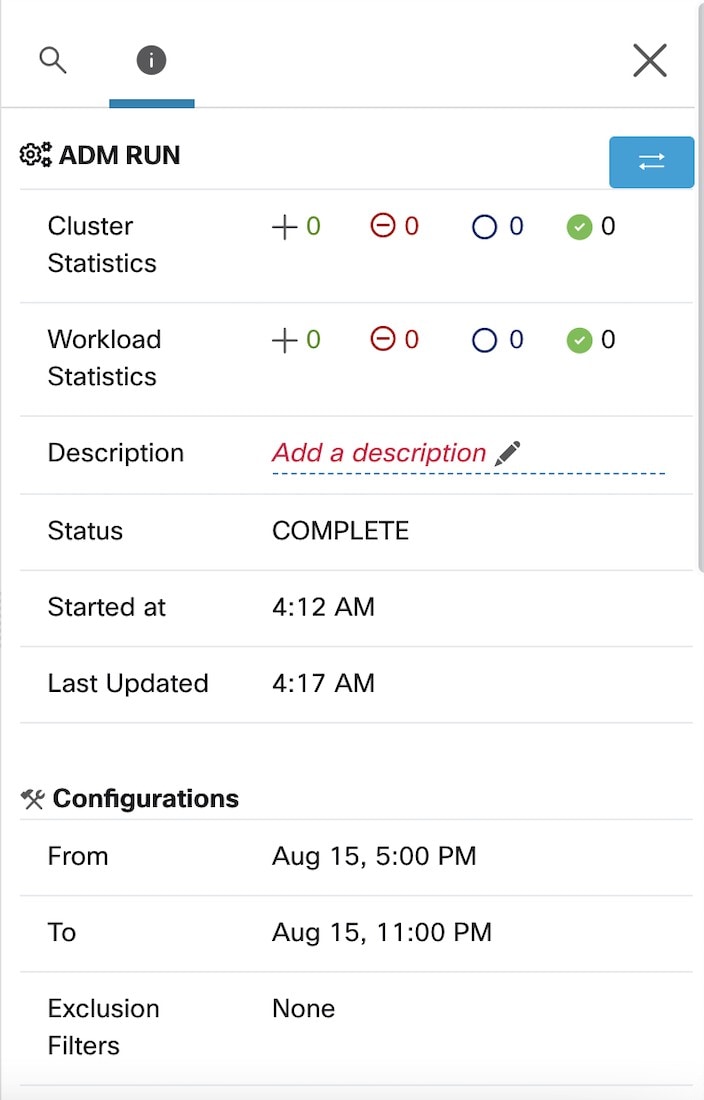The width and height of the screenshot is (704, 1100).
Task: Click the blue swap arrows button
Action: tap(651, 162)
